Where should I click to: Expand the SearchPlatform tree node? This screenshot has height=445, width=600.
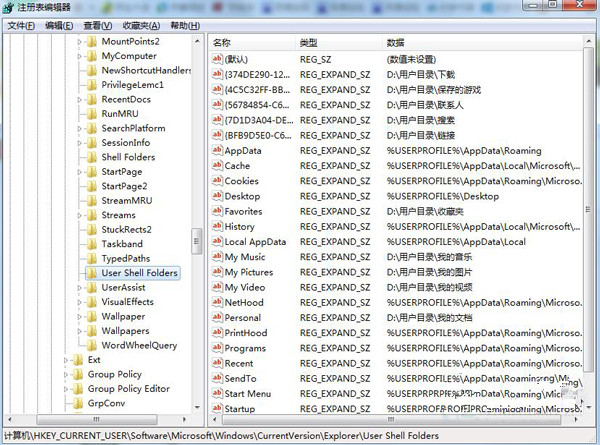[x=80, y=129]
